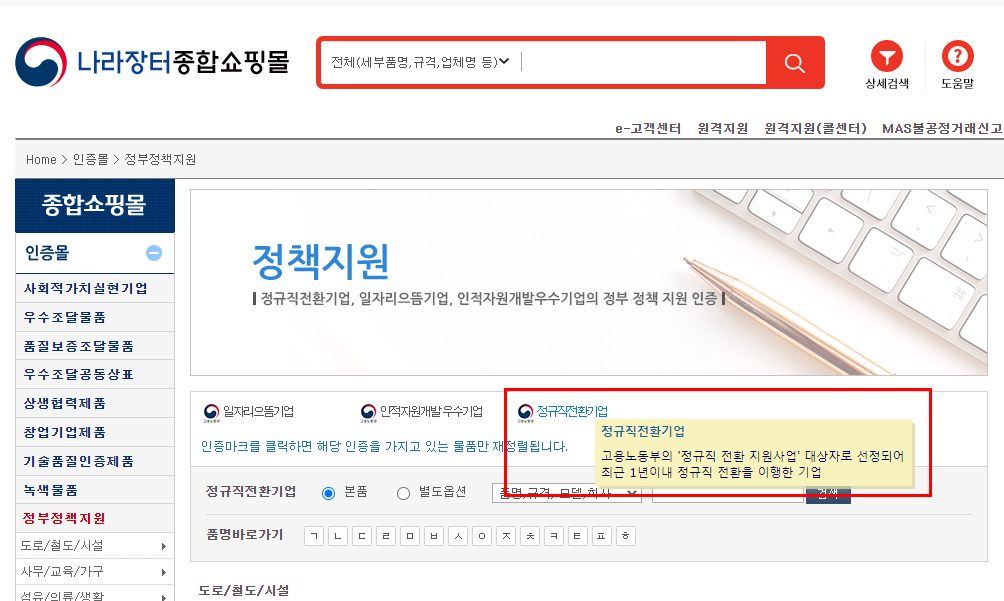Click the header search text field
The image size is (1004, 601).
[x=643, y=62]
